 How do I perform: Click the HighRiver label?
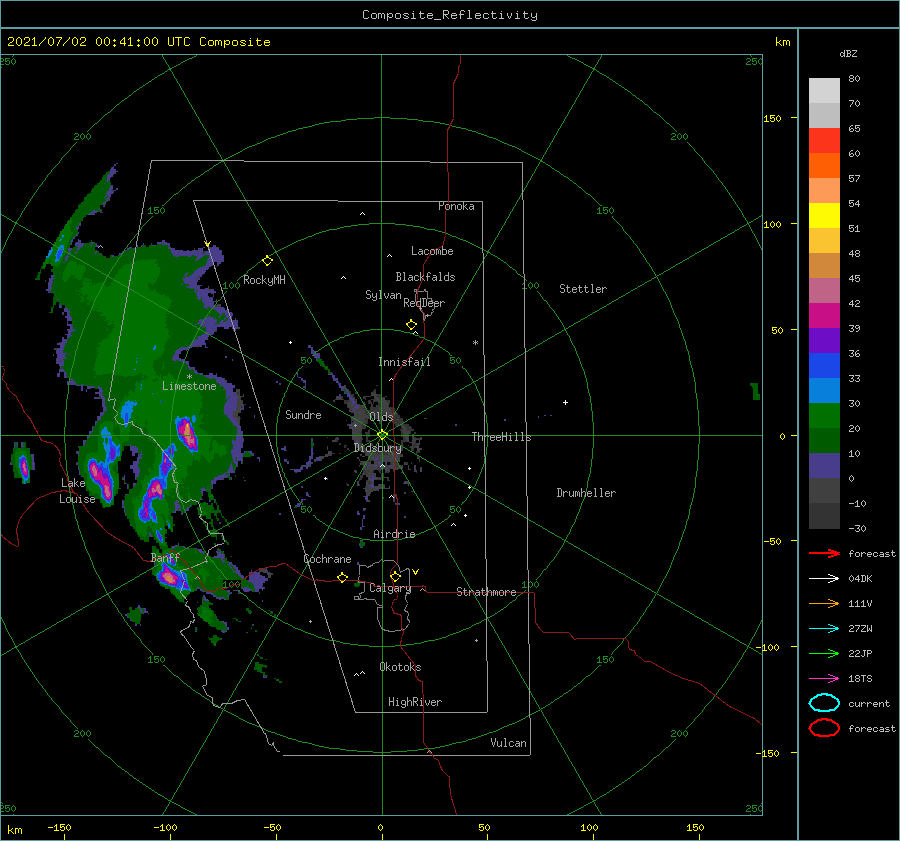(x=414, y=702)
